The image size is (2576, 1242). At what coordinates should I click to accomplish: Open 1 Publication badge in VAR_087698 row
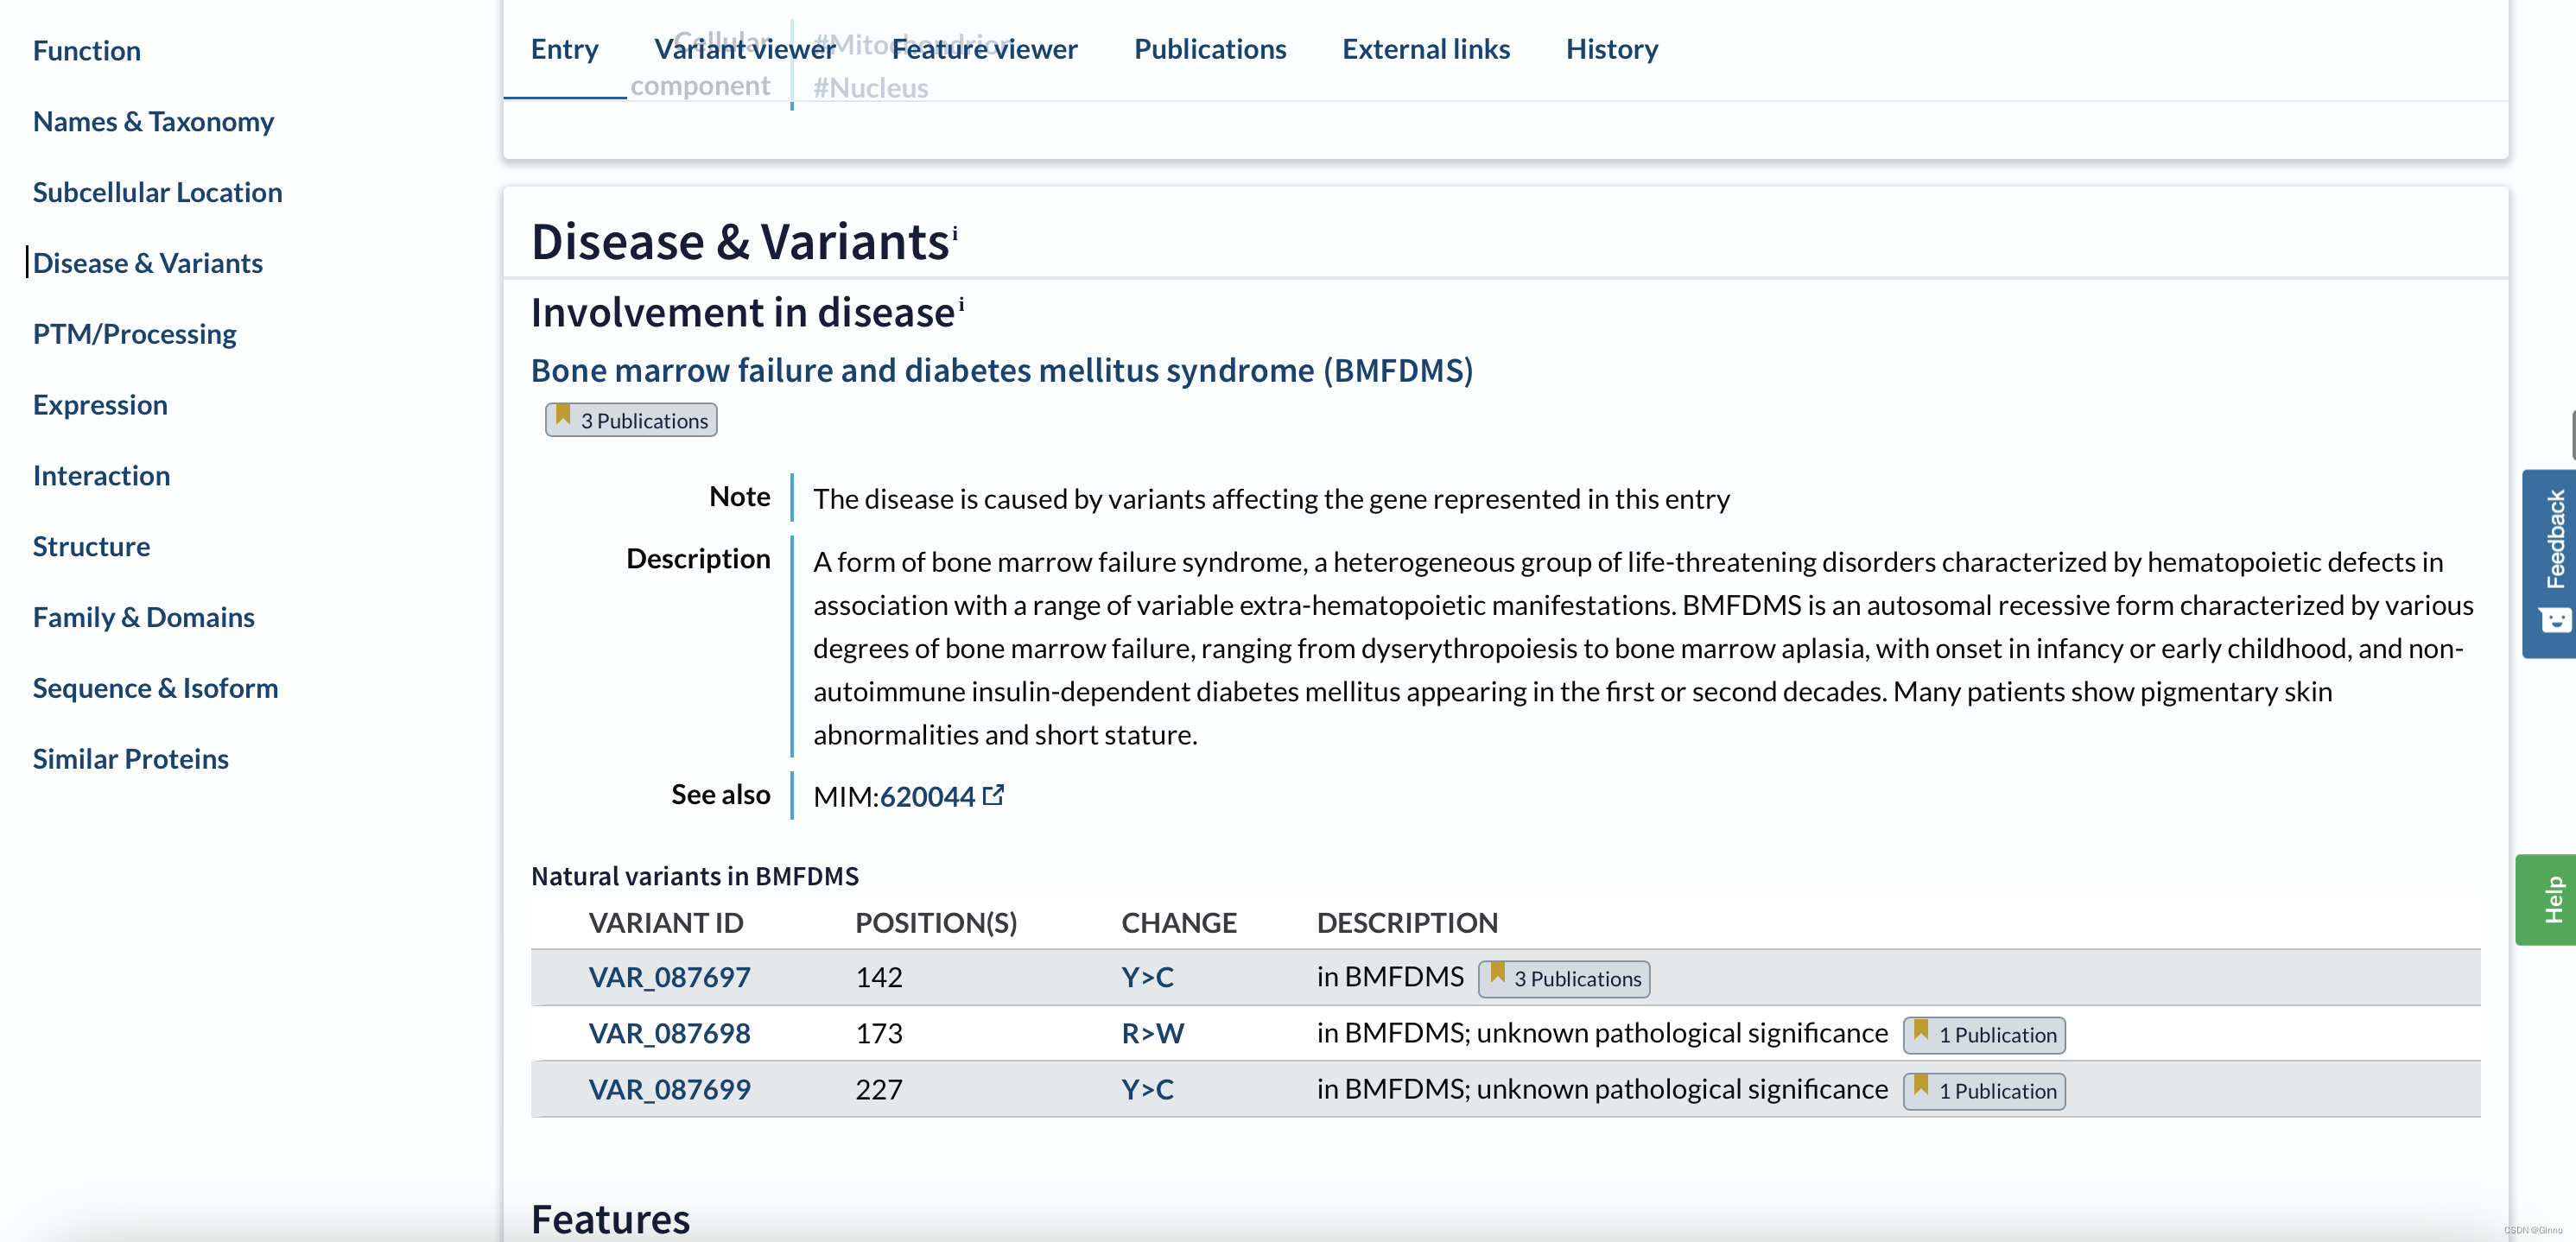[1984, 1034]
